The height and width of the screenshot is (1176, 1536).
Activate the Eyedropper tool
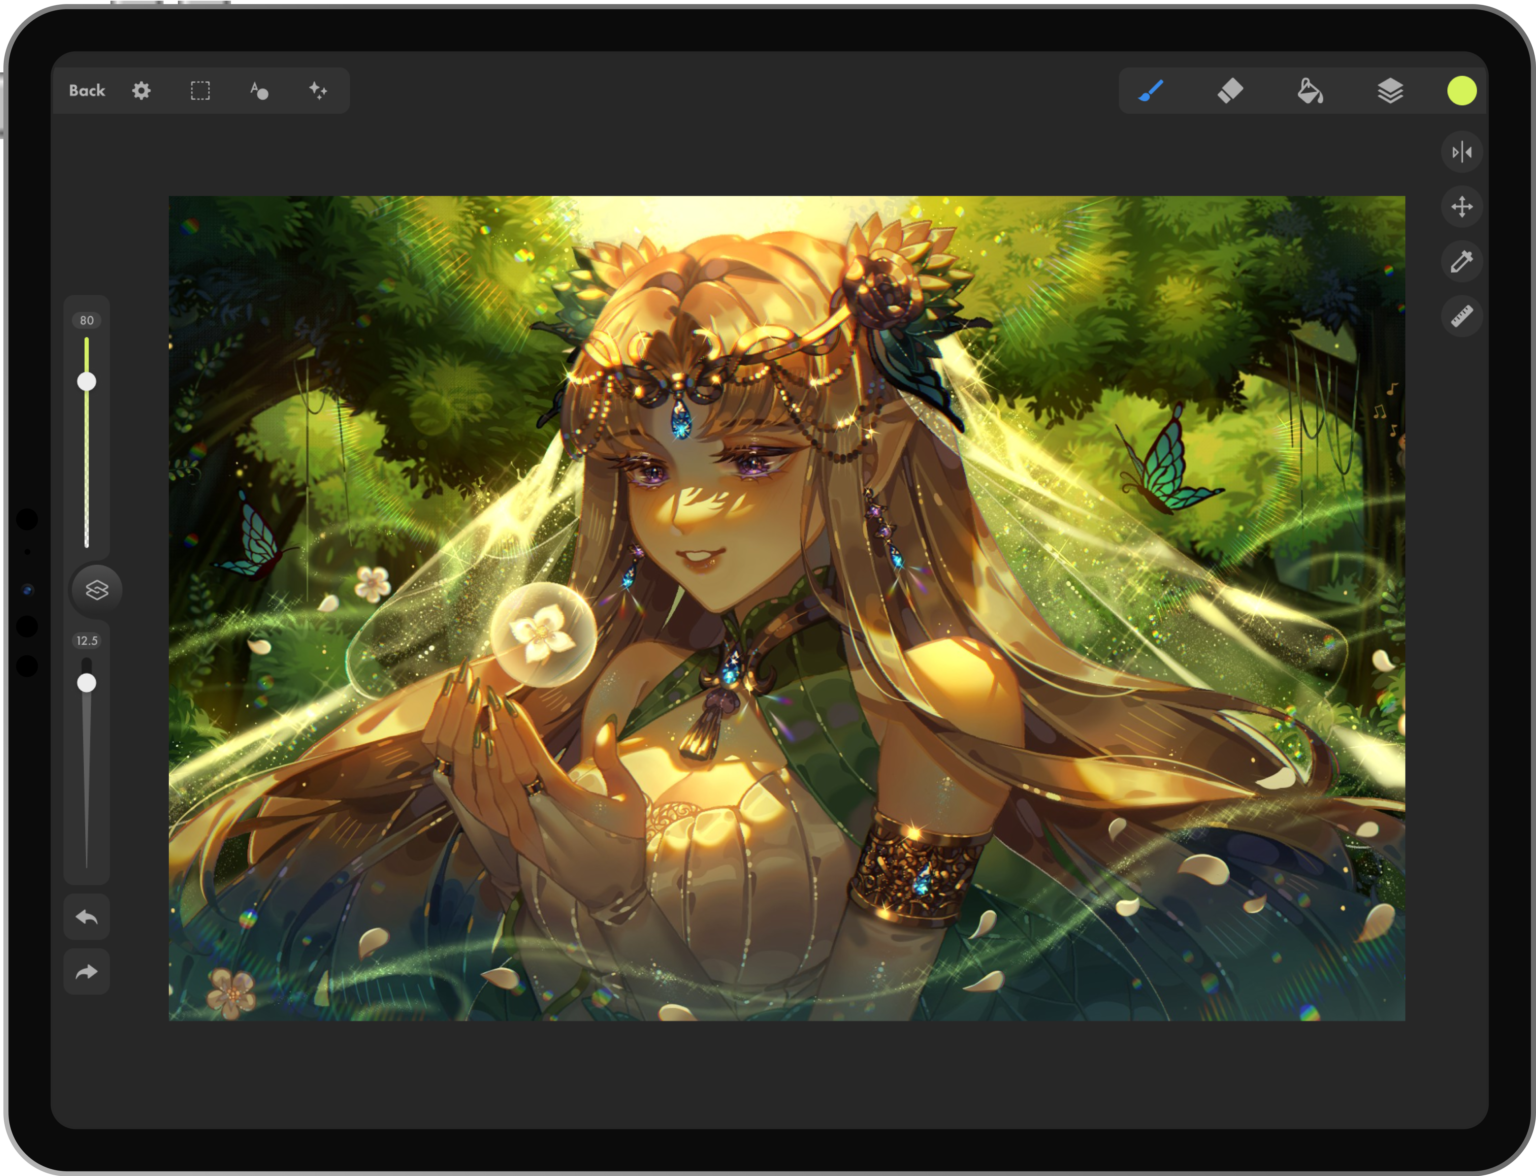1463,262
